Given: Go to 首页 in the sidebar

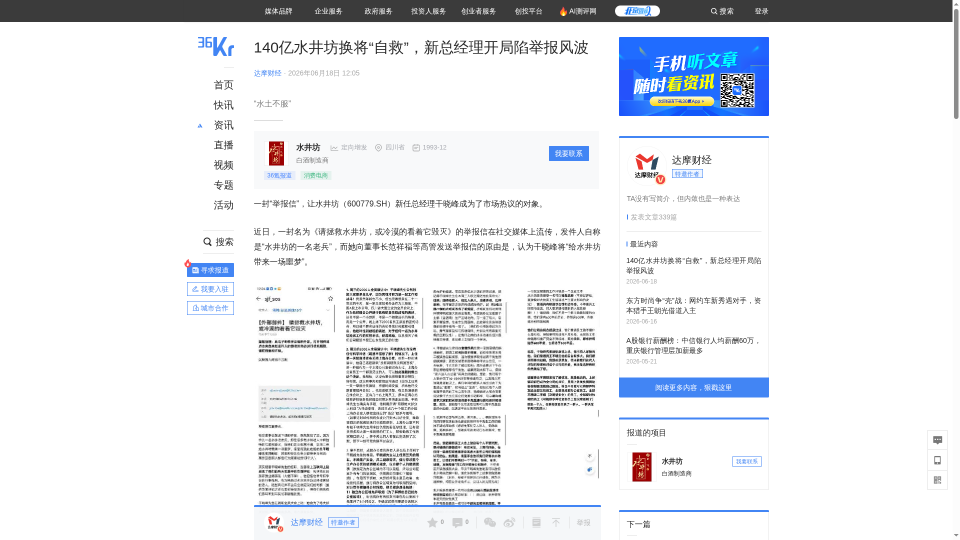Looking at the screenshot, I should tap(223, 85).
